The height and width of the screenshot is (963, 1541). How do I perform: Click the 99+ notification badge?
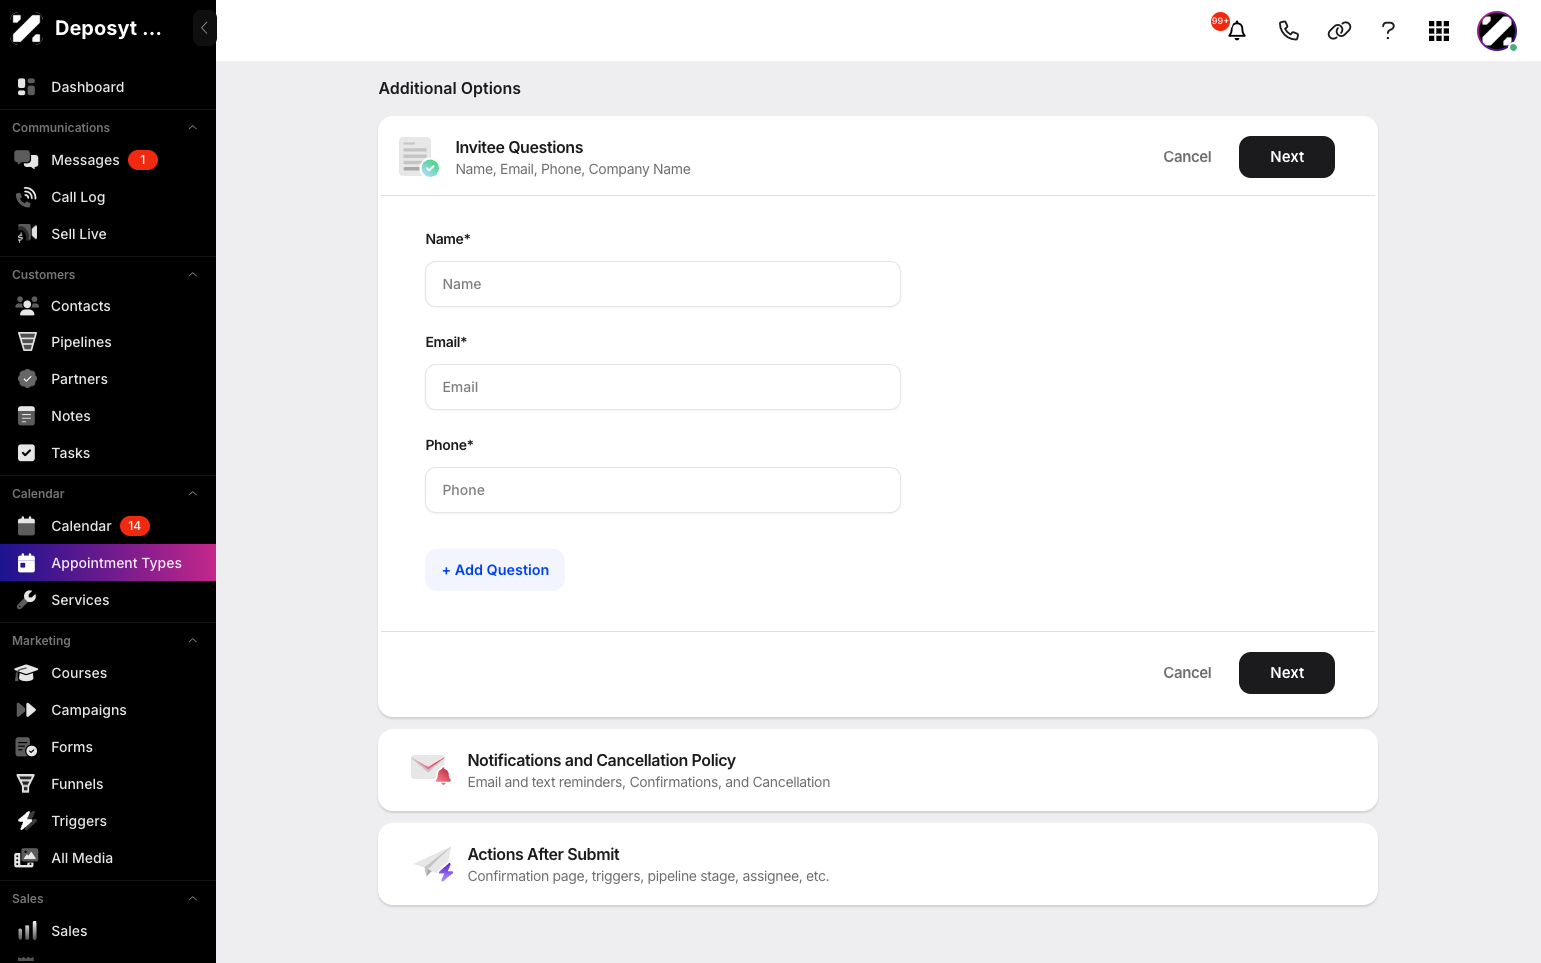pyautogui.click(x=1220, y=21)
